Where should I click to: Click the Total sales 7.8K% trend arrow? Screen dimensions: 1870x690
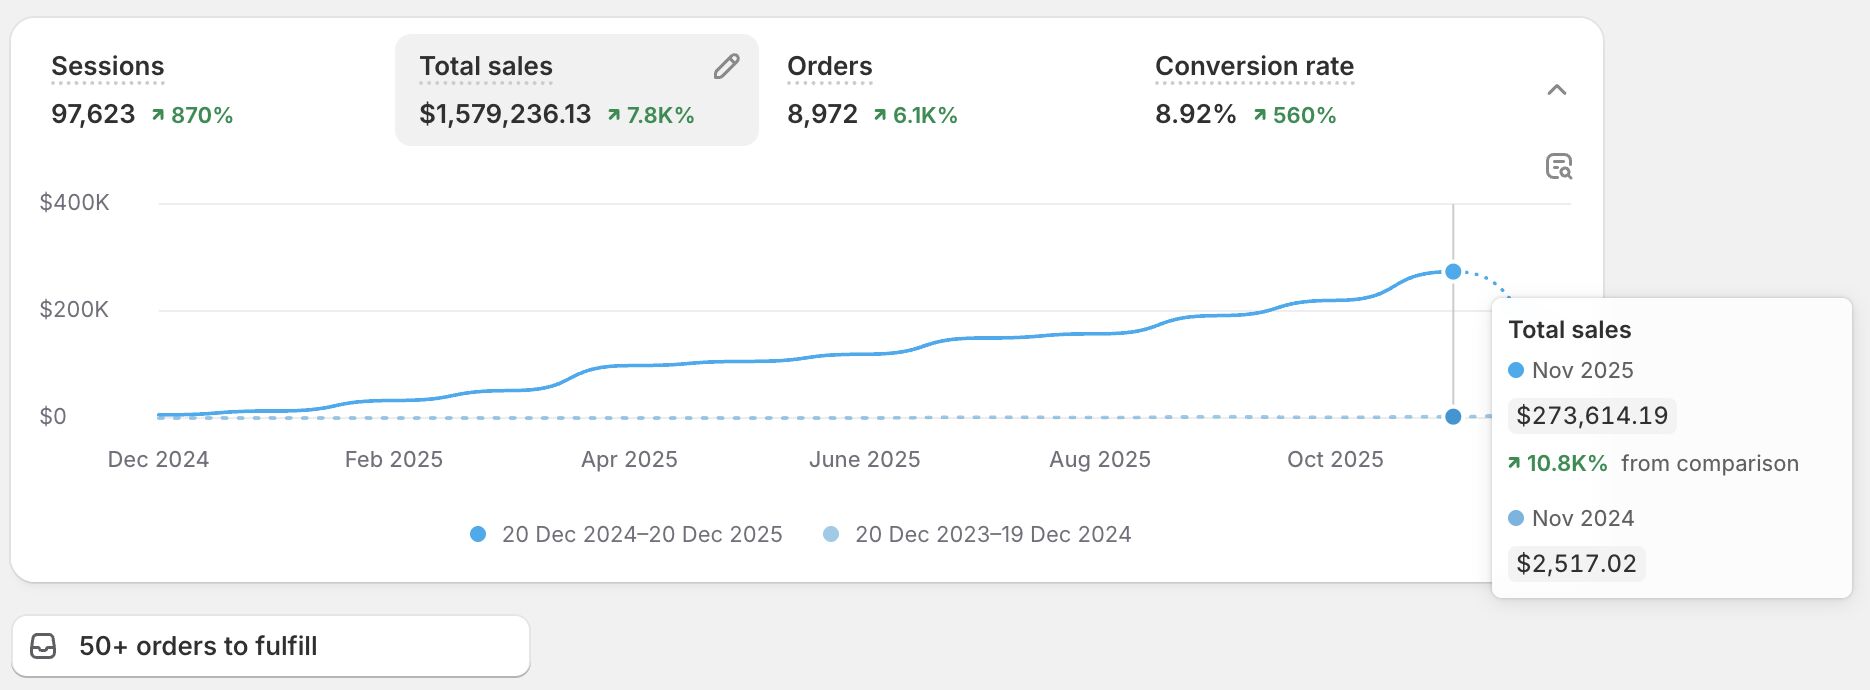613,115
